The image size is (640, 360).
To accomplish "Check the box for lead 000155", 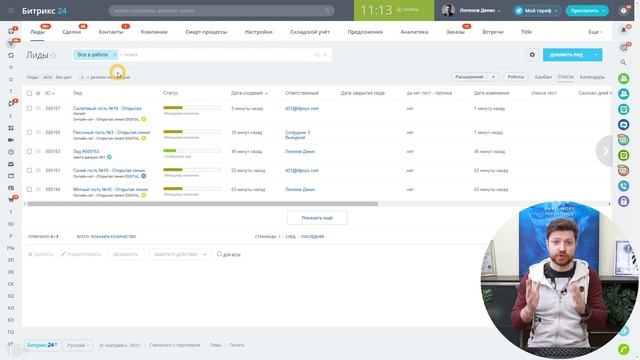I will click(29, 133).
